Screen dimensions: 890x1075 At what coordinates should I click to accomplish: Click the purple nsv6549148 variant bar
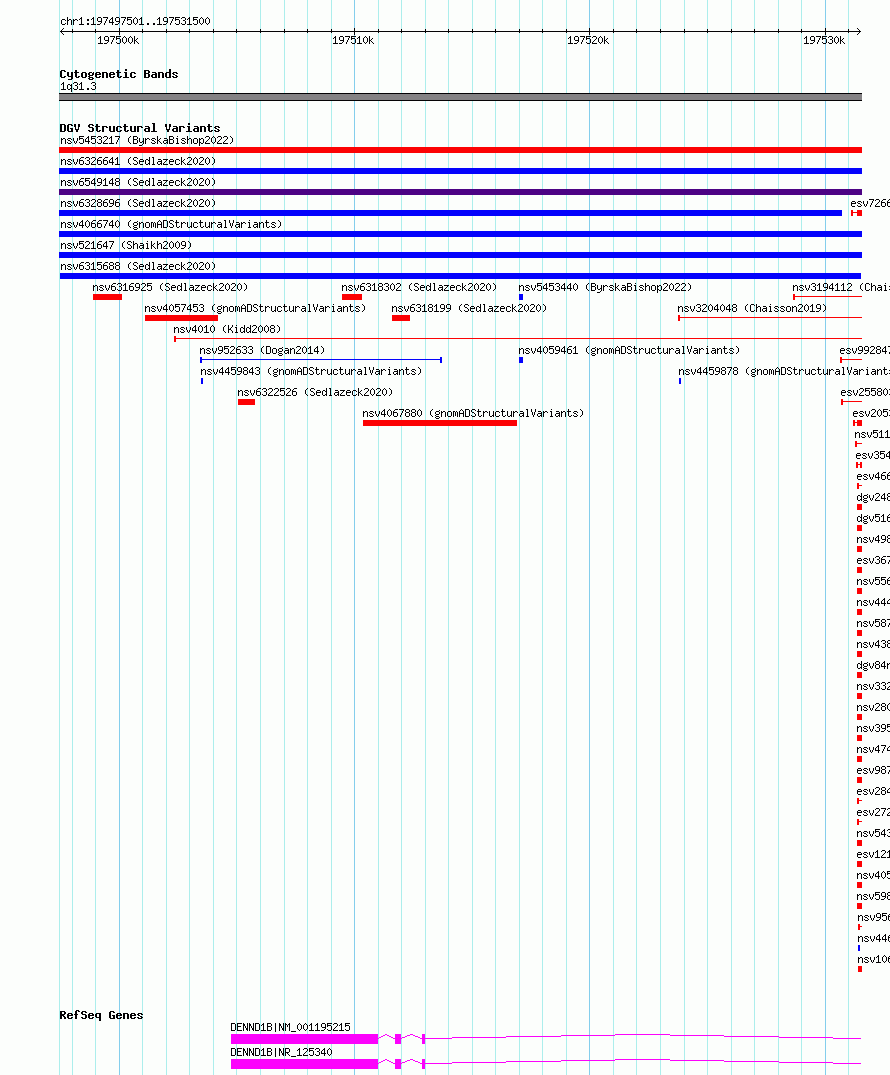pos(460,192)
